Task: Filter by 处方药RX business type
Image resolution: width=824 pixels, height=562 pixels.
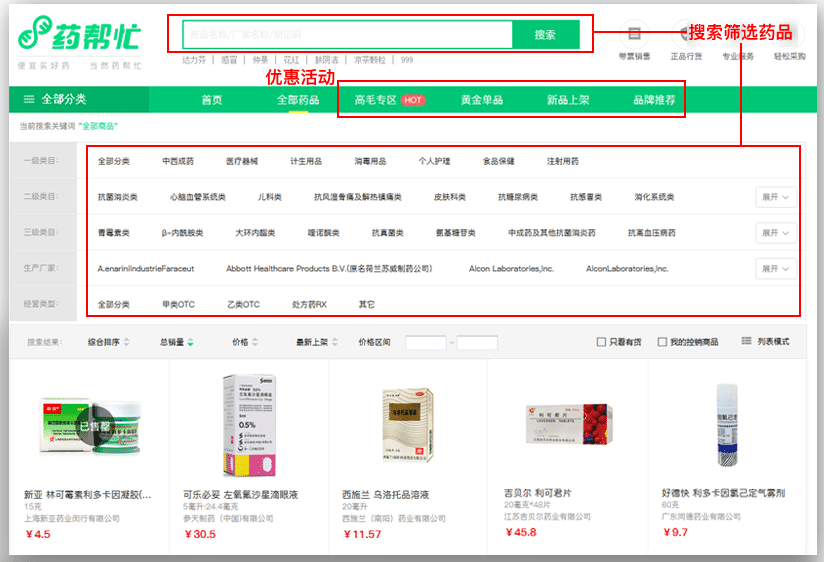Action: (x=309, y=304)
